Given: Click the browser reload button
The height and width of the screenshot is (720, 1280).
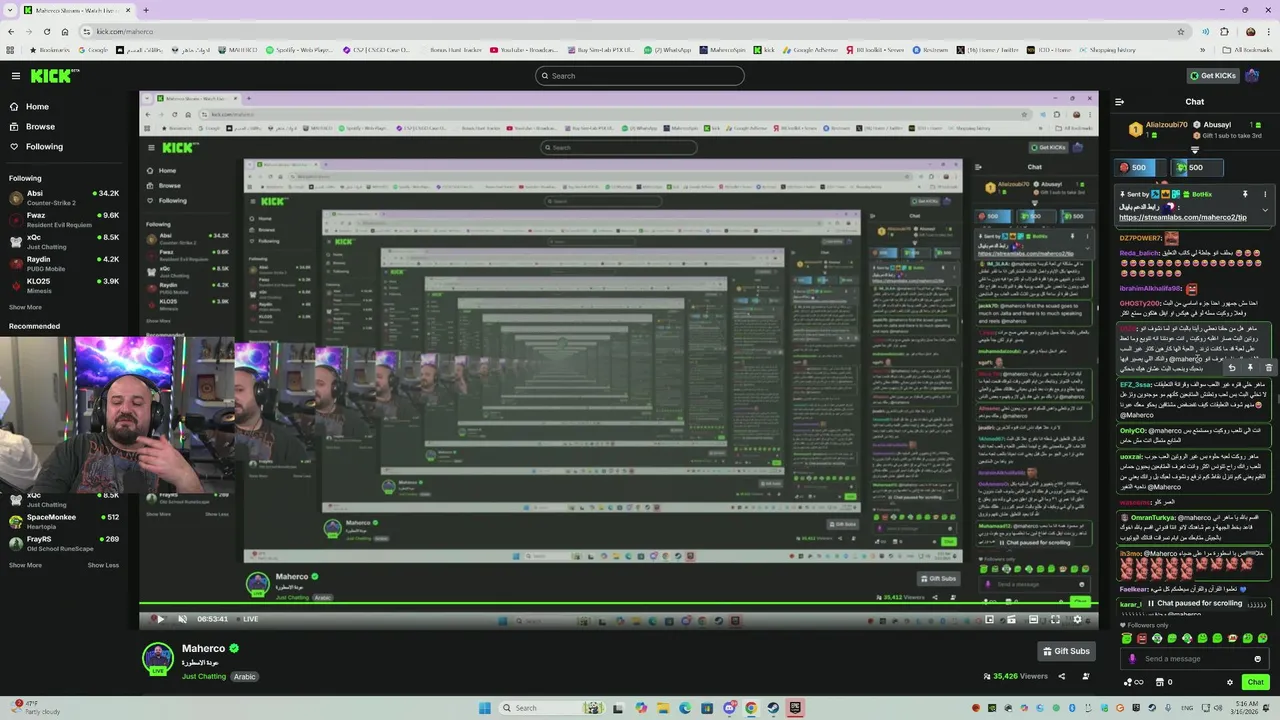Looking at the screenshot, I should [x=47, y=31].
